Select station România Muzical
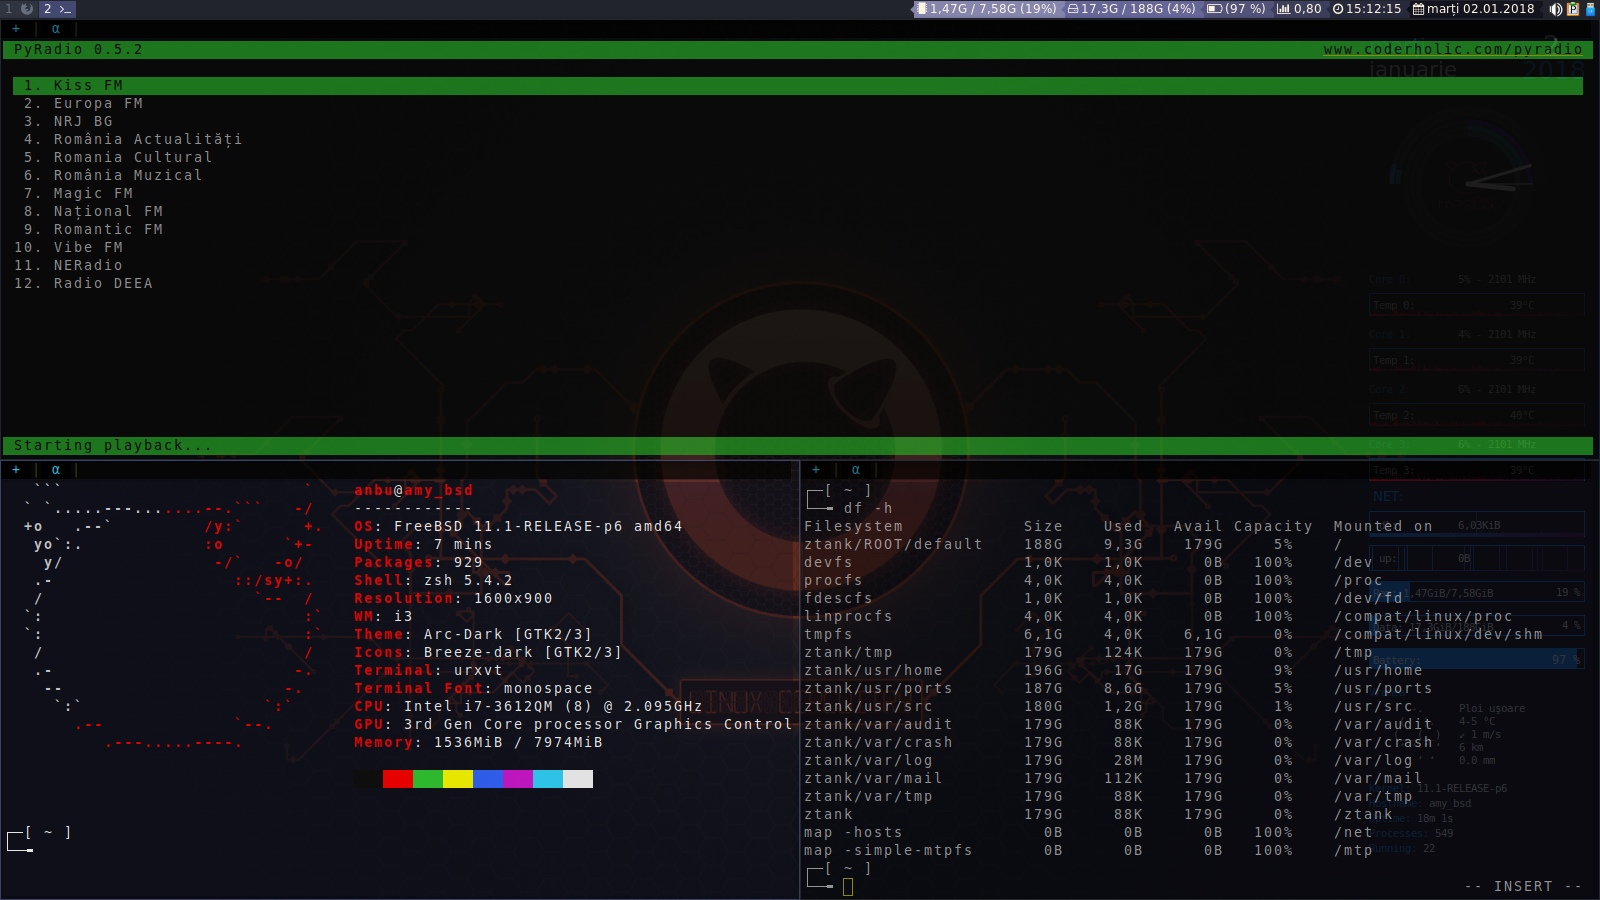The height and width of the screenshot is (900, 1600). coord(113,176)
